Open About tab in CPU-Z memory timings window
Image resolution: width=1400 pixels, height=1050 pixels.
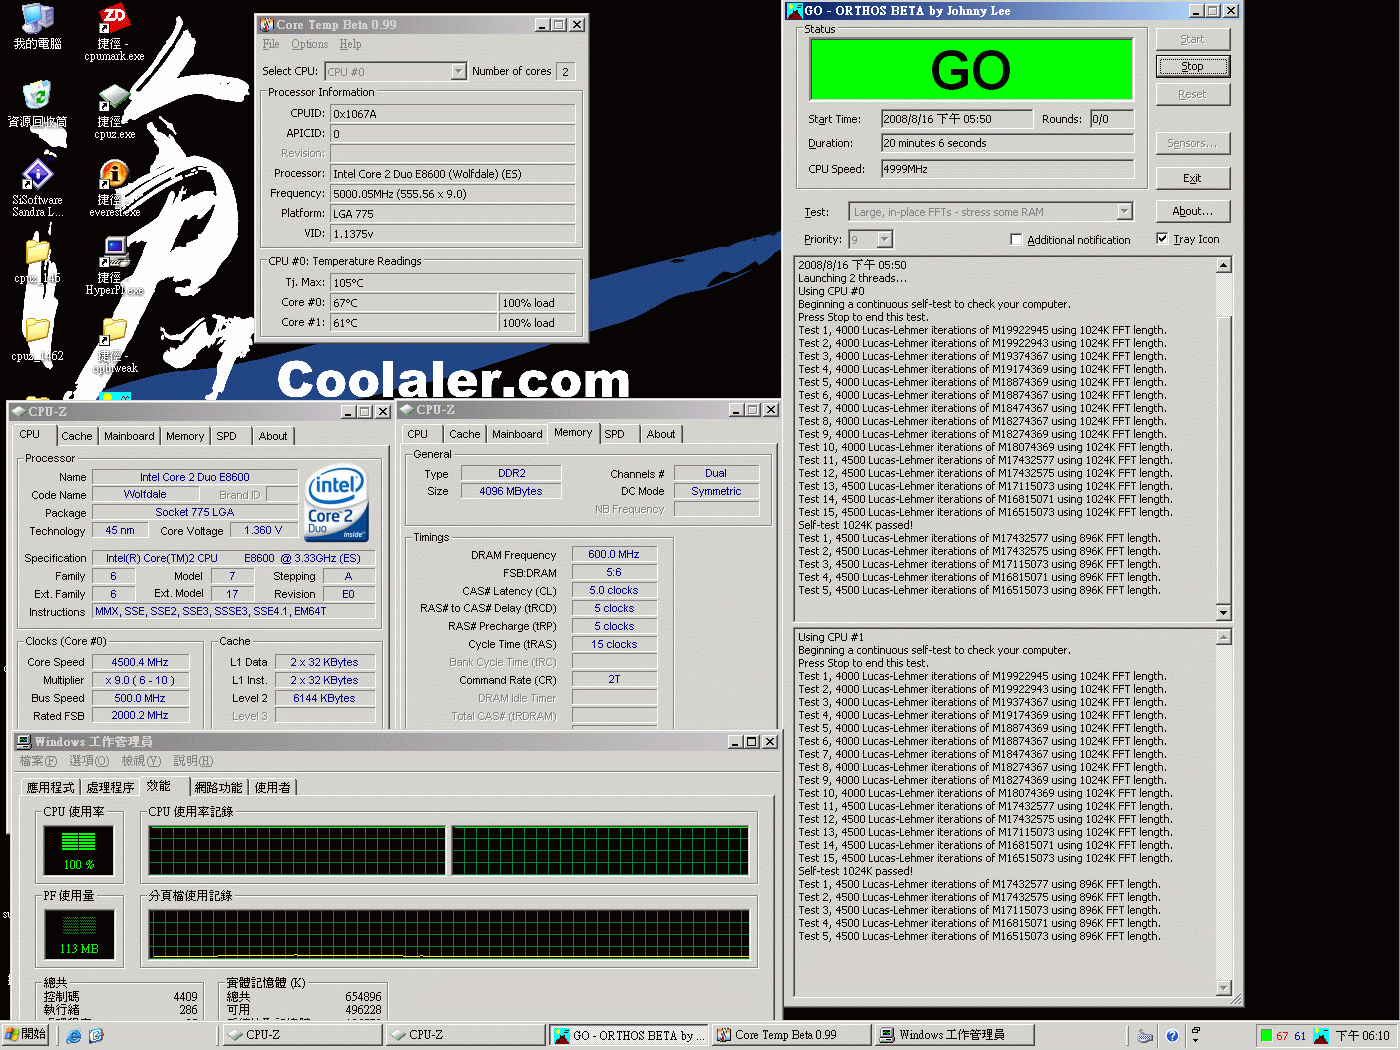click(x=660, y=434)
